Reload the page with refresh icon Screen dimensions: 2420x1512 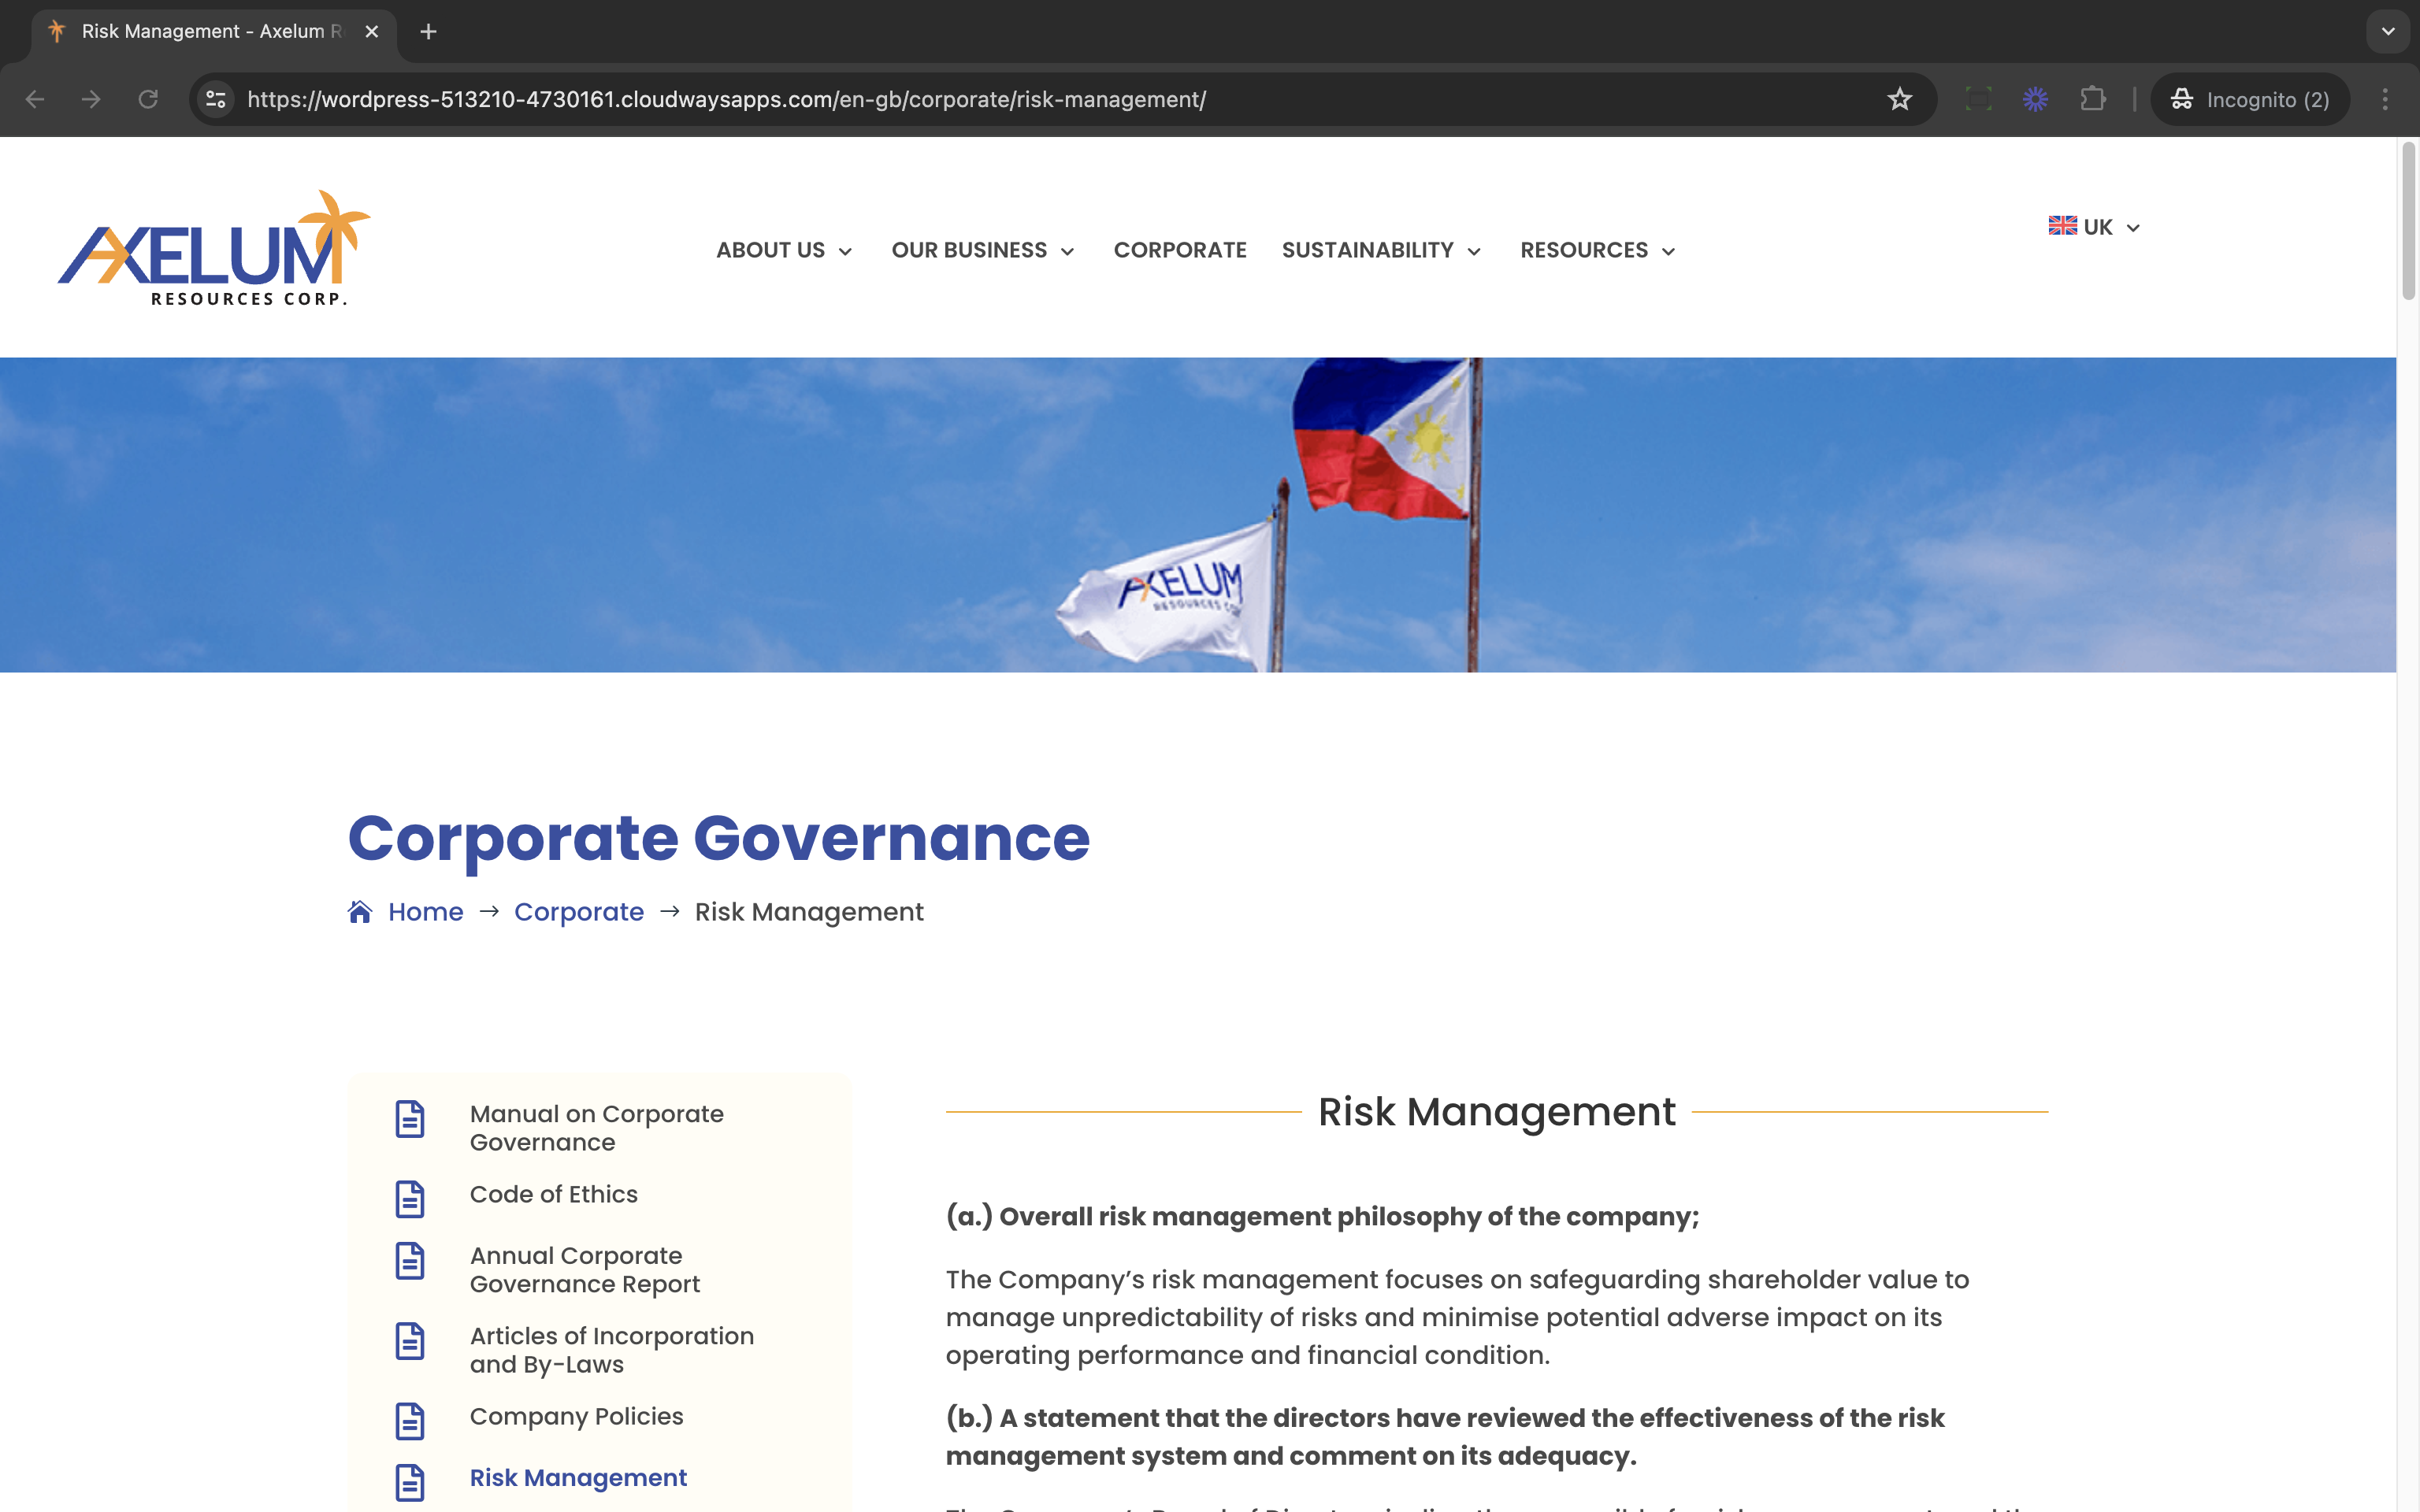coord(148,99)
